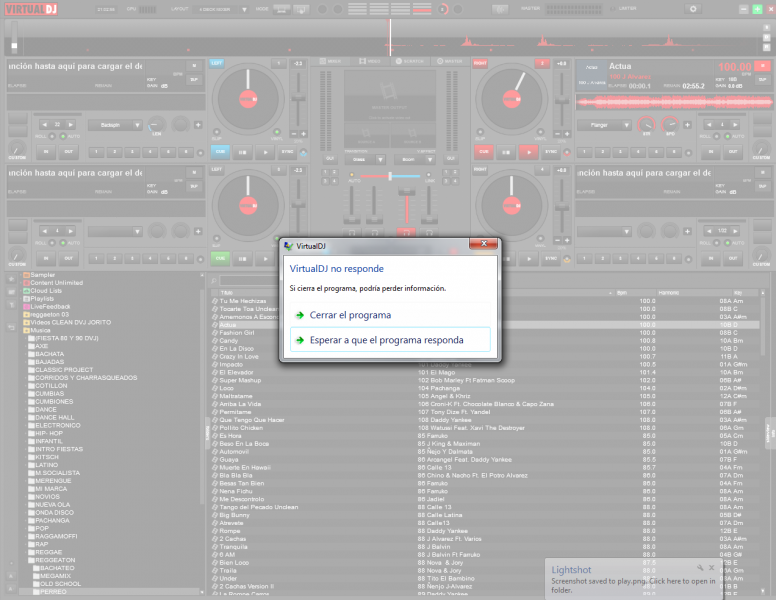Image resolution: width=776 pixels, height=600 pixels.
Task: Click loop OUT on deck 2
Action: (x=733, y=151)
